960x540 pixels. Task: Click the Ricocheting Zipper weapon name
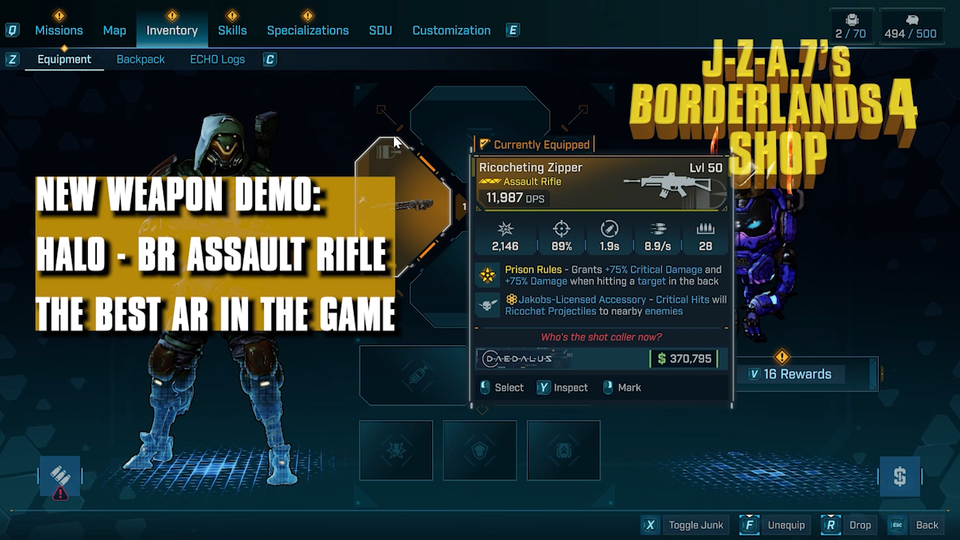tap(530, 167)
